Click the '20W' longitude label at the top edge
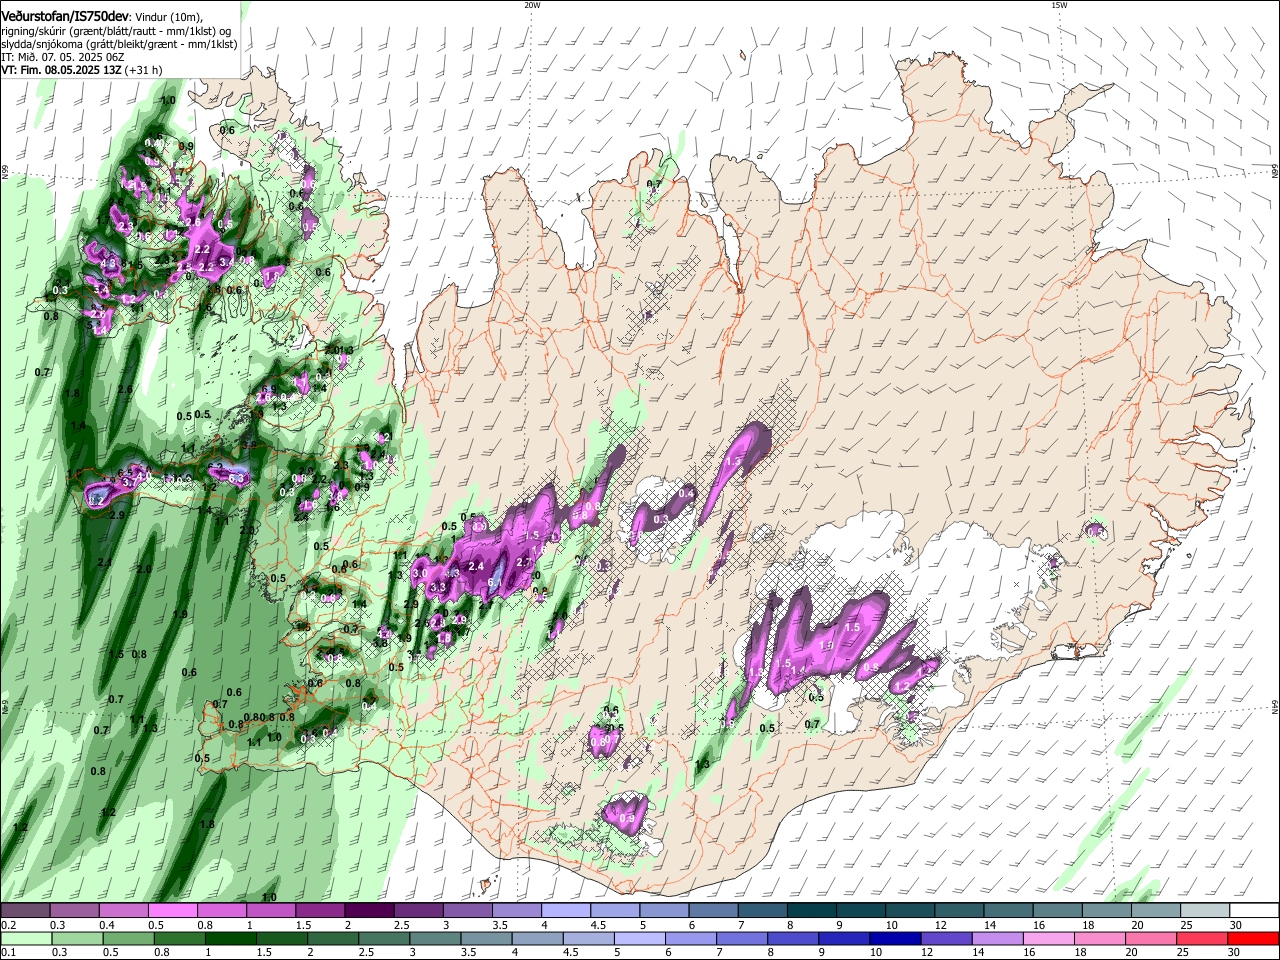 532,5
